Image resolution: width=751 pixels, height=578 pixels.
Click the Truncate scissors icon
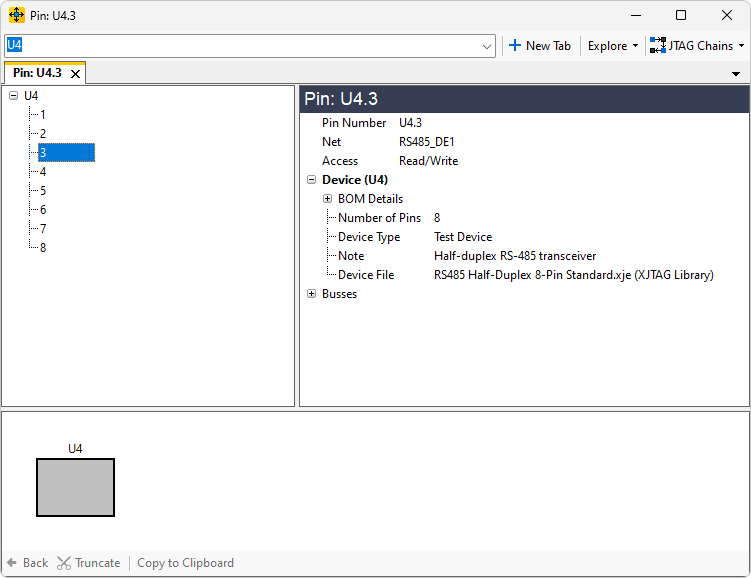pyautogui.click(x=64, y=563)
